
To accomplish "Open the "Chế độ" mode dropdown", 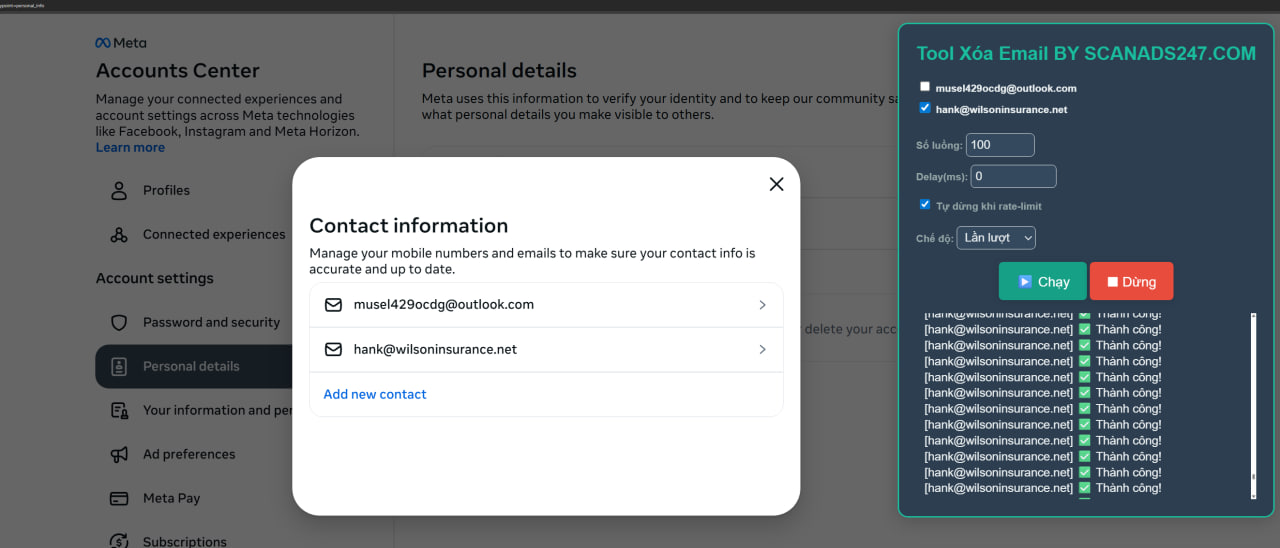I will pyautogui.click(x=995, y=238).
